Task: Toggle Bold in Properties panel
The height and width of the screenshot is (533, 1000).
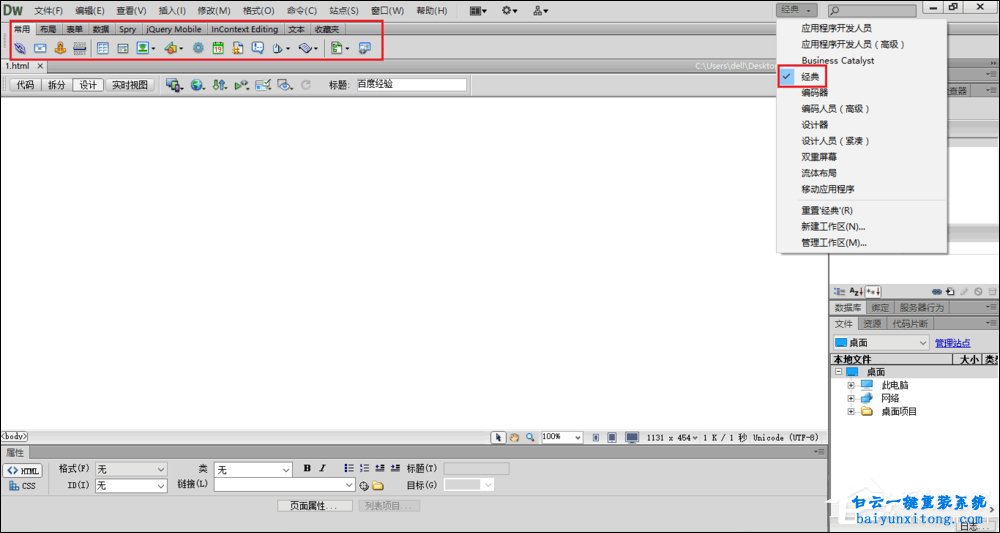Action: click(307, 468)
